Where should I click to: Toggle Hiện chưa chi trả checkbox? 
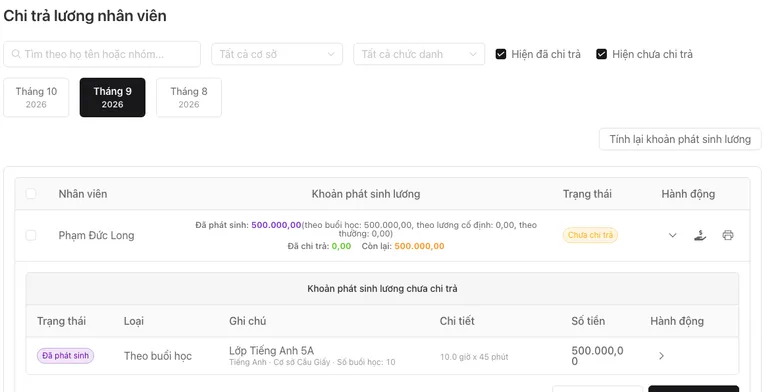pyautogui.click(x=601, y=54)
